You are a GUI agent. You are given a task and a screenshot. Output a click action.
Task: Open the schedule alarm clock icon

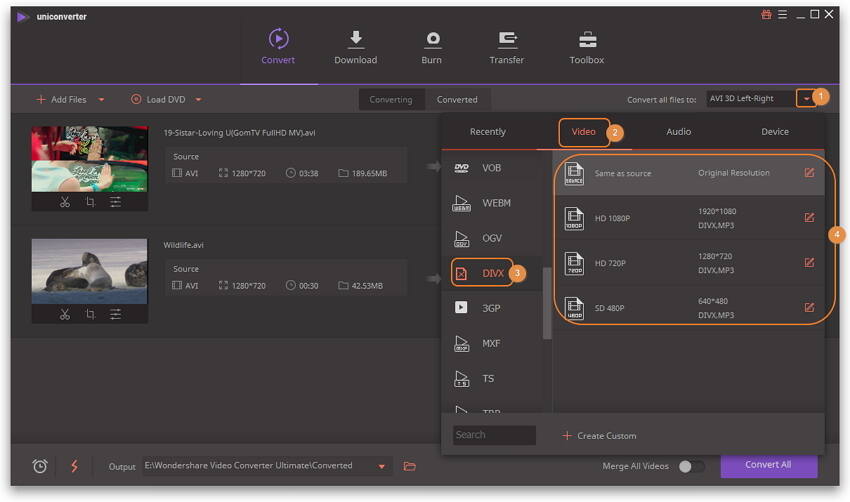(x=40, y=466)
